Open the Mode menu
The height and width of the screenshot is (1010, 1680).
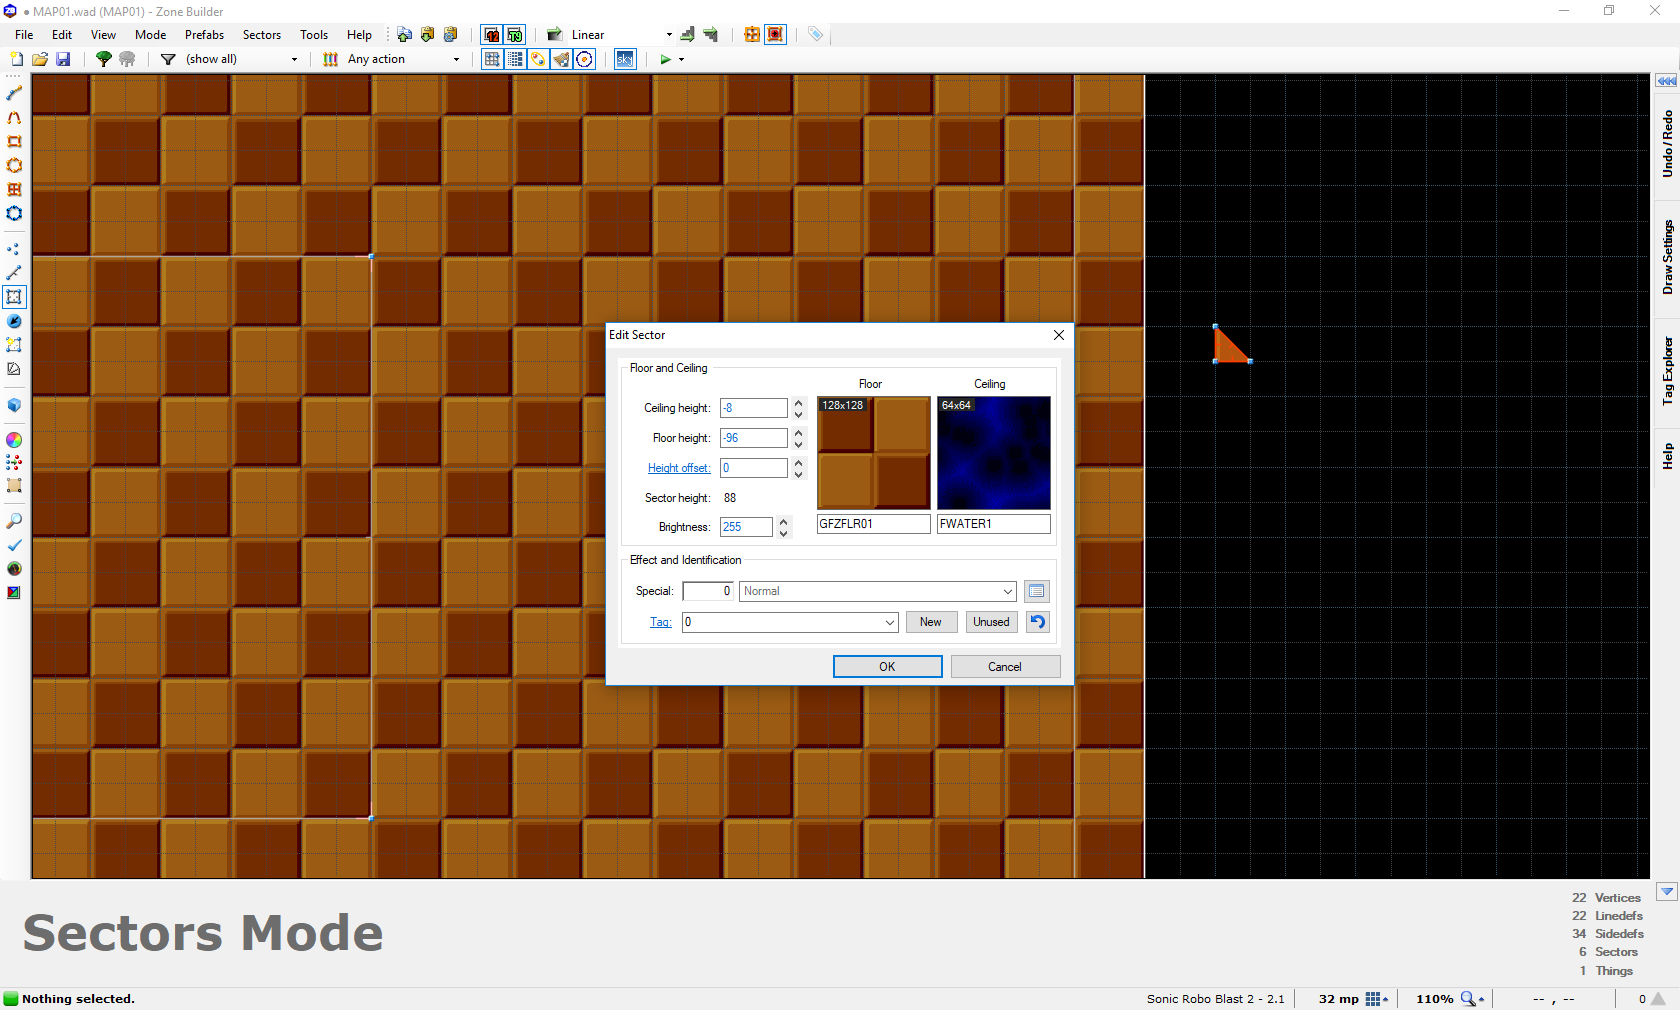click(x=150, y=35)
